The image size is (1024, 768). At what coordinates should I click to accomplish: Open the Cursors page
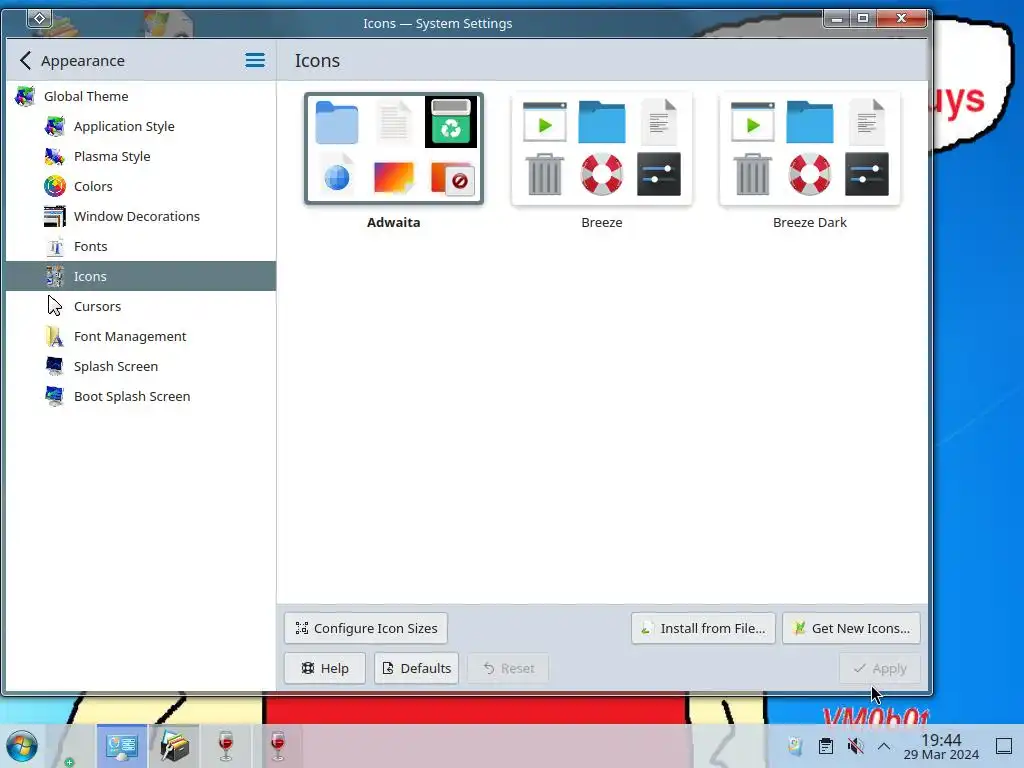(140, 306)
